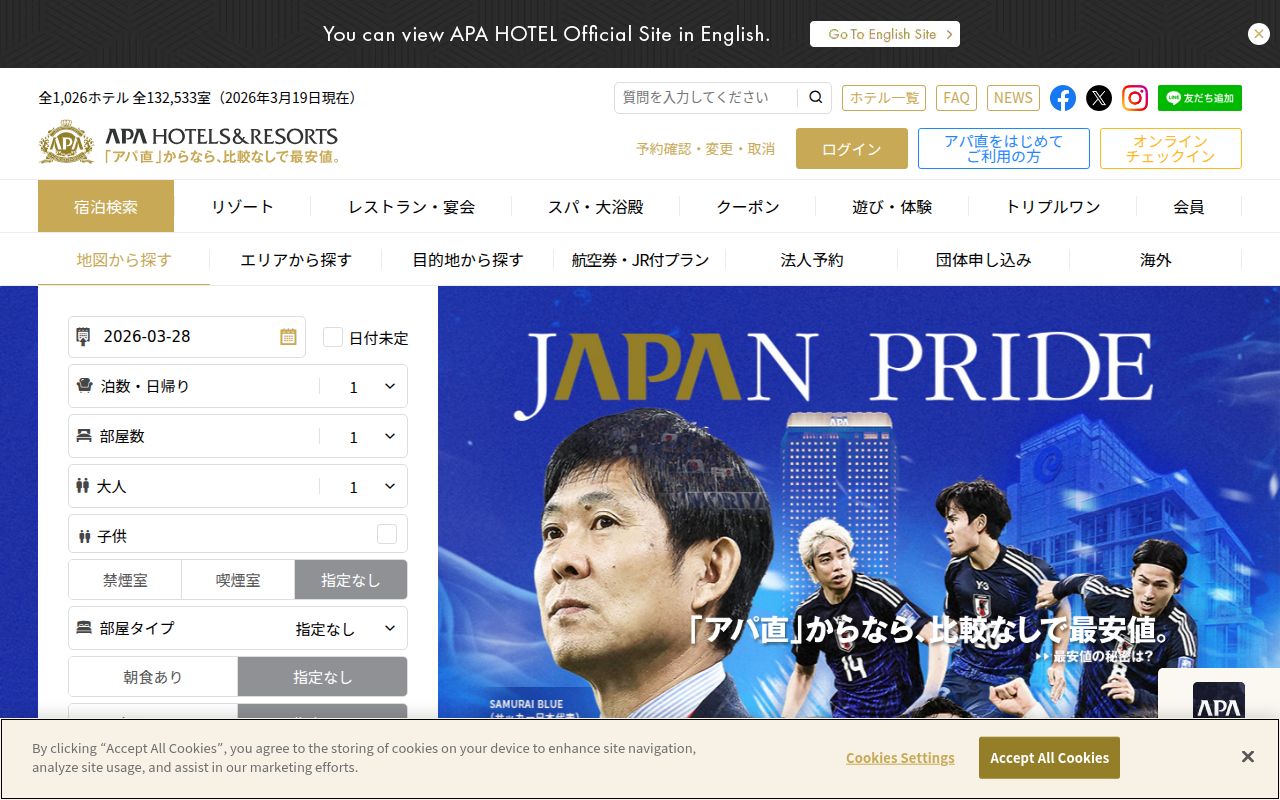Open the スパ・大浴殿 menu item

tap(595, 207)
